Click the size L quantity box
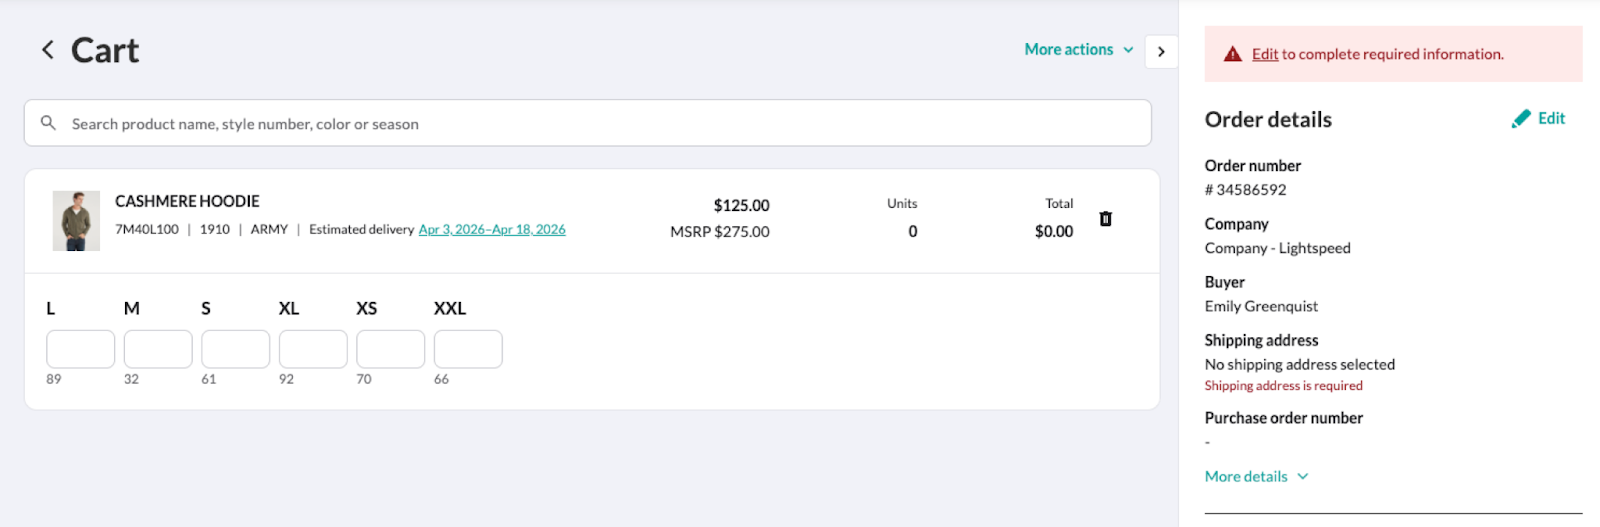Screen dimensions: 1600x527 pyautogui.click(x=81, y=349)
